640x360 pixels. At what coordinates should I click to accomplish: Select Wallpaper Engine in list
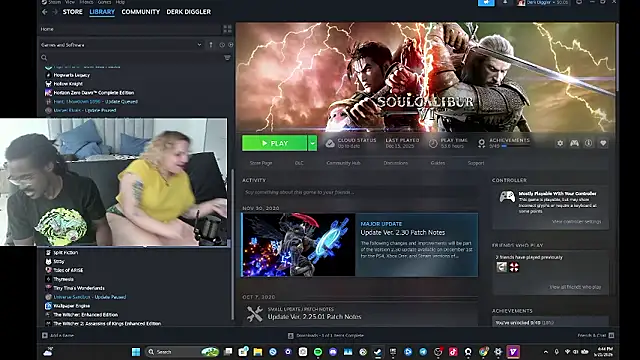pos(72,306)
